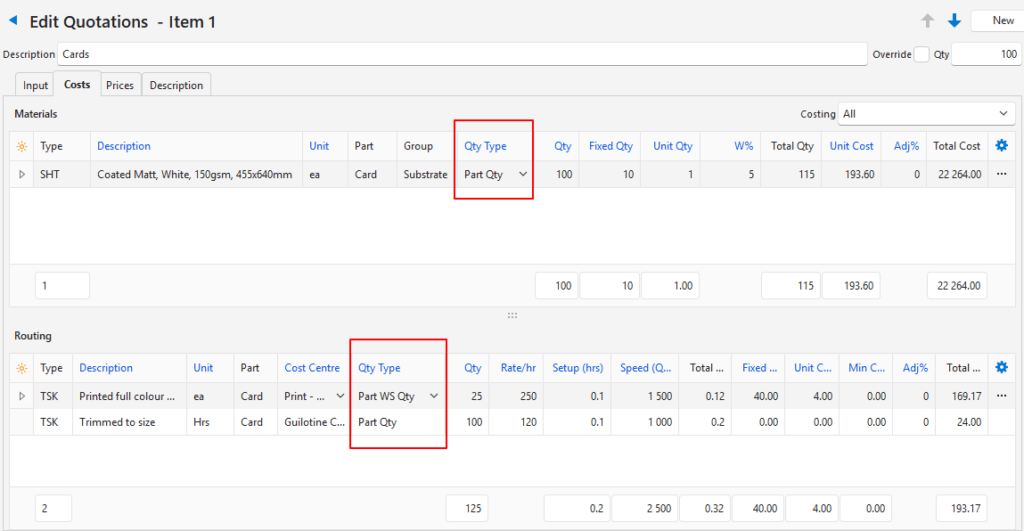The height and width of the screenshot is (531, 1024).
Task: Click the New button
Action: (1002, 20)
